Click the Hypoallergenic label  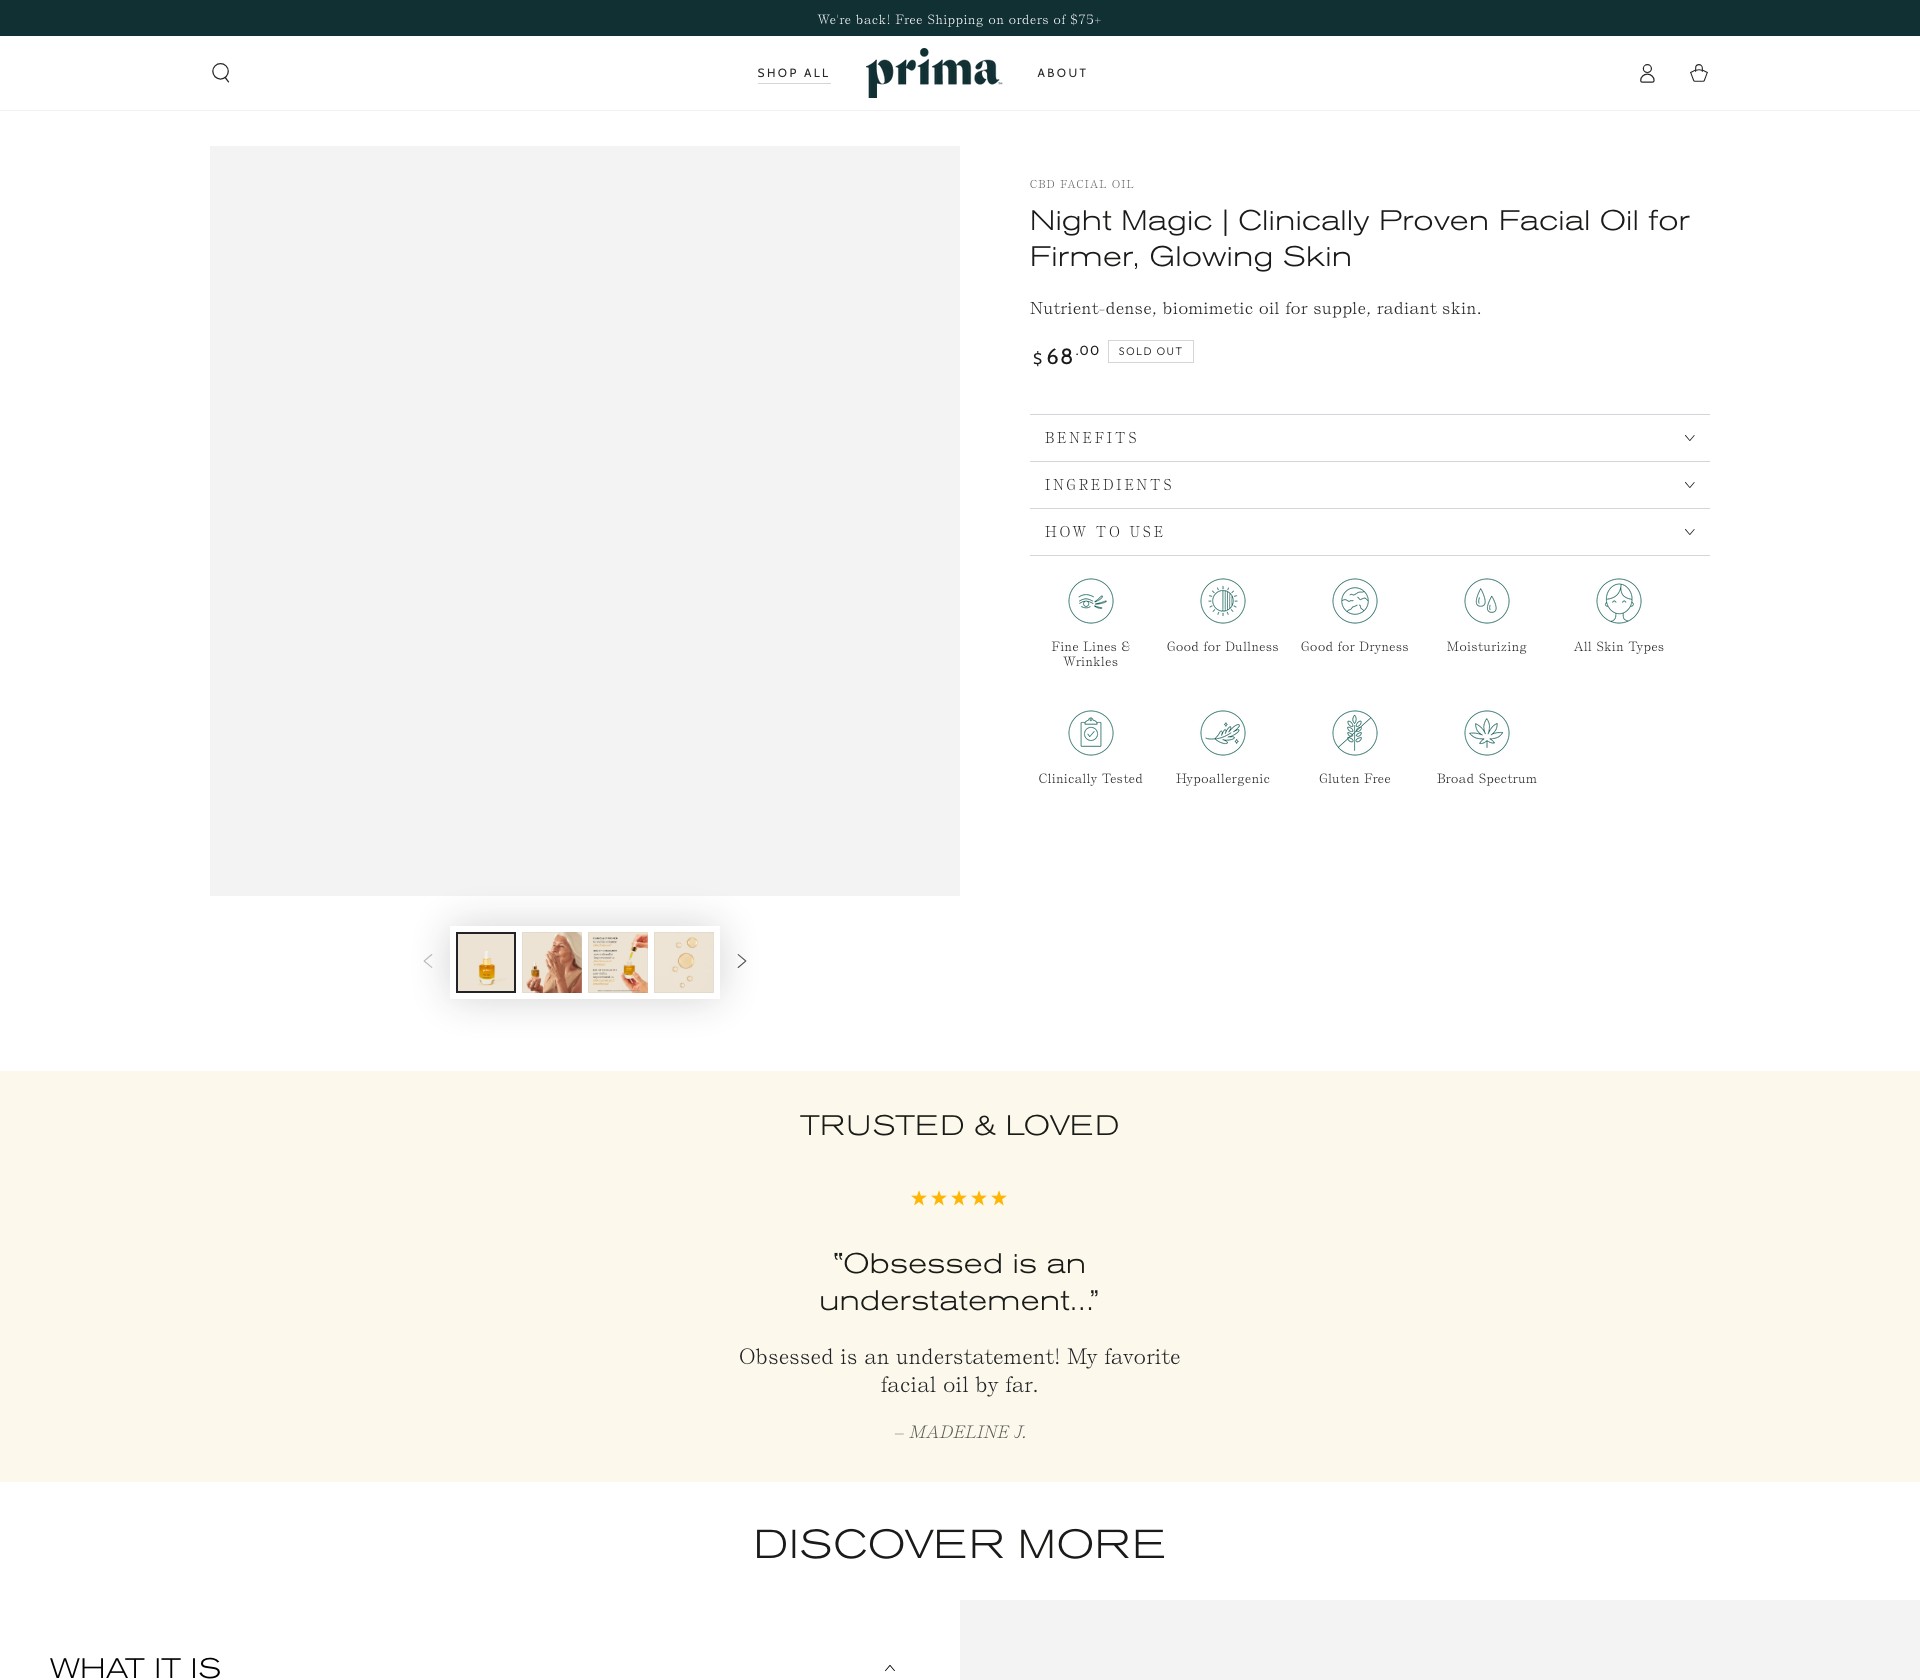[1222, 779]
